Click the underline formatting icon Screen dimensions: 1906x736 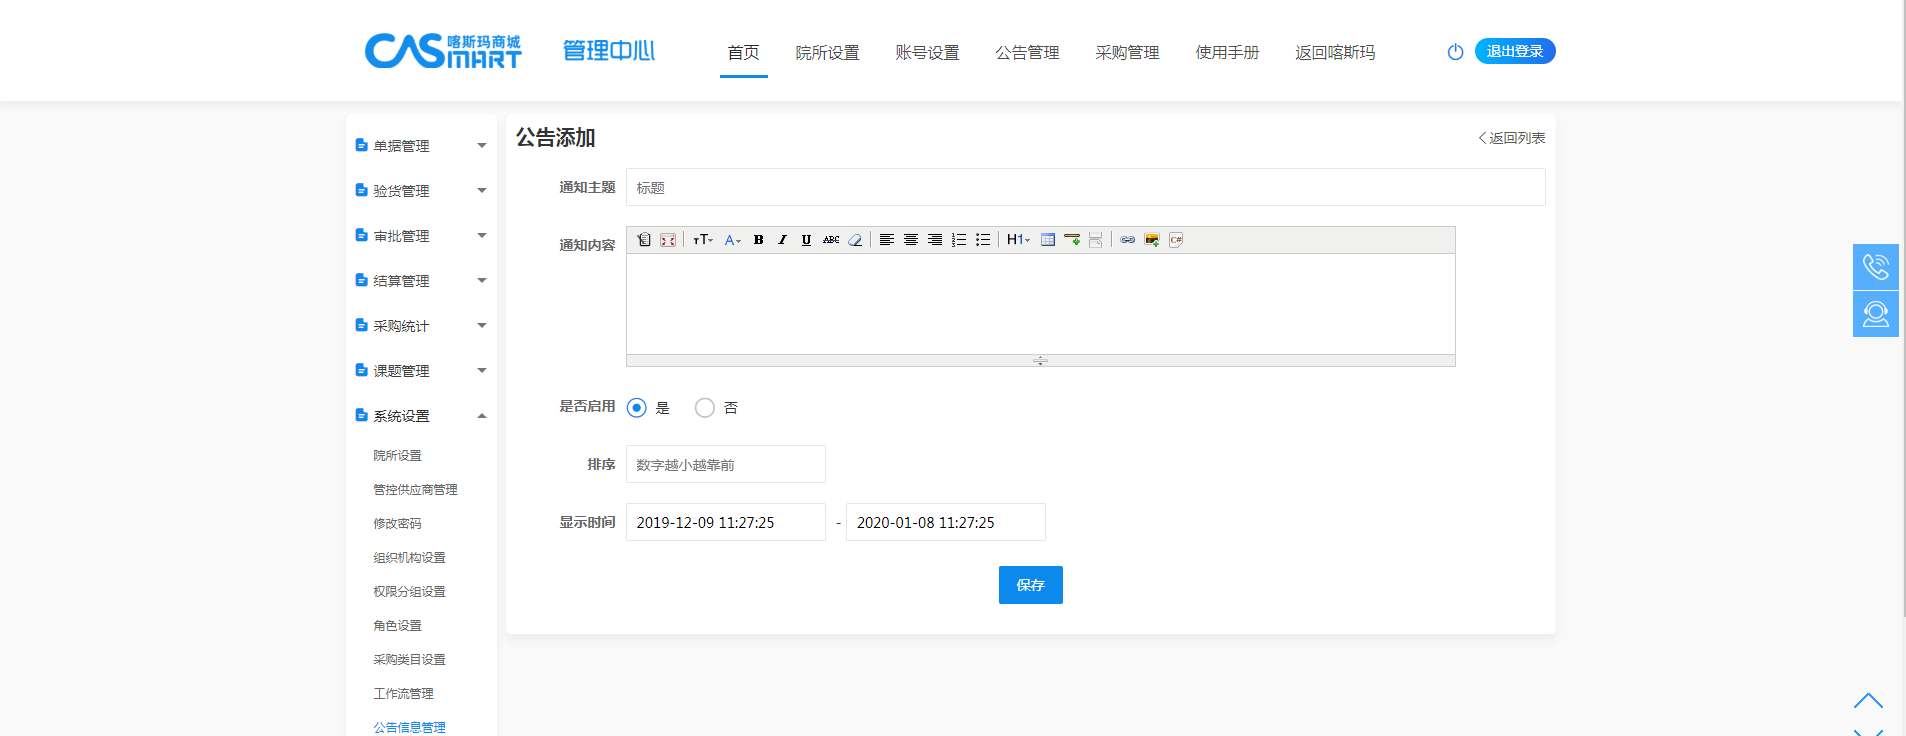tap(806, 240)
